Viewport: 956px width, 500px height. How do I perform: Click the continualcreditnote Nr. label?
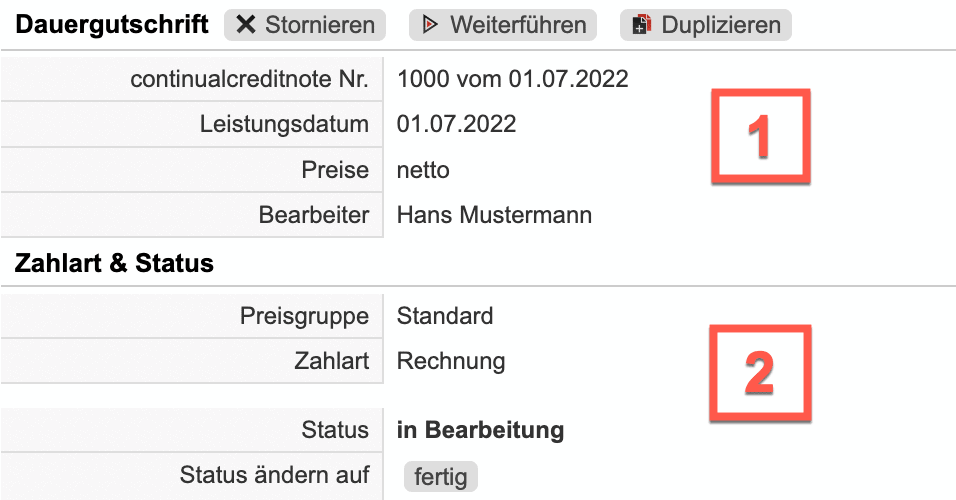pyautogui.click(x=249, y=79)
